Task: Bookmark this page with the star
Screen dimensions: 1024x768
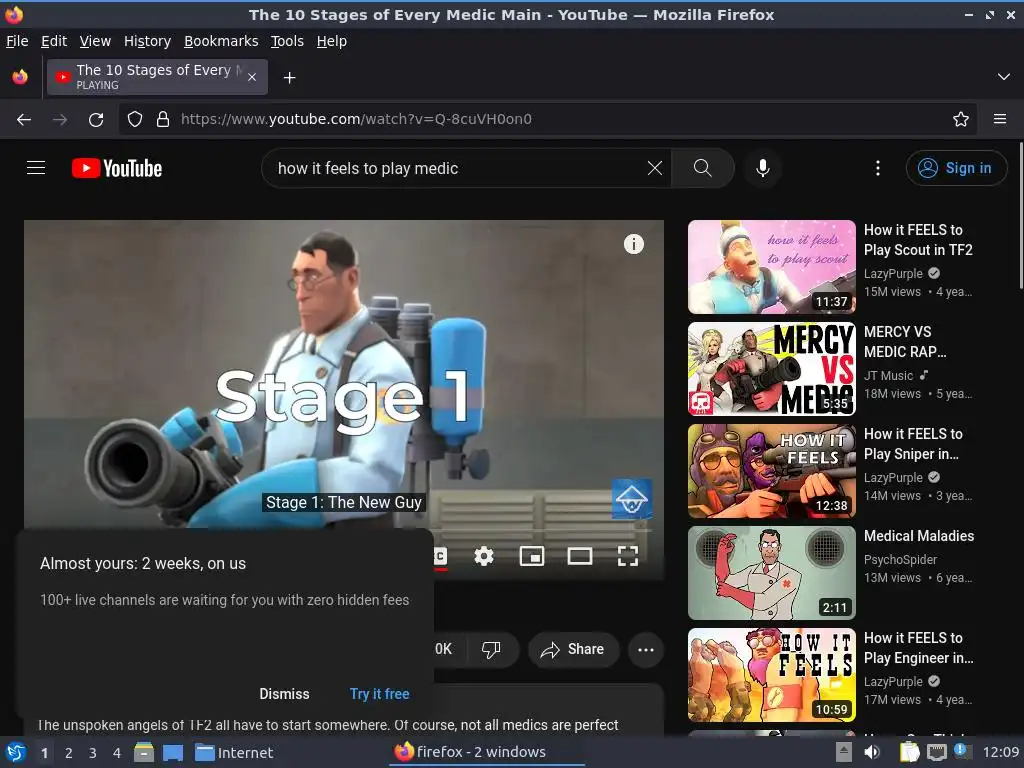Action: tap(960, 119)
